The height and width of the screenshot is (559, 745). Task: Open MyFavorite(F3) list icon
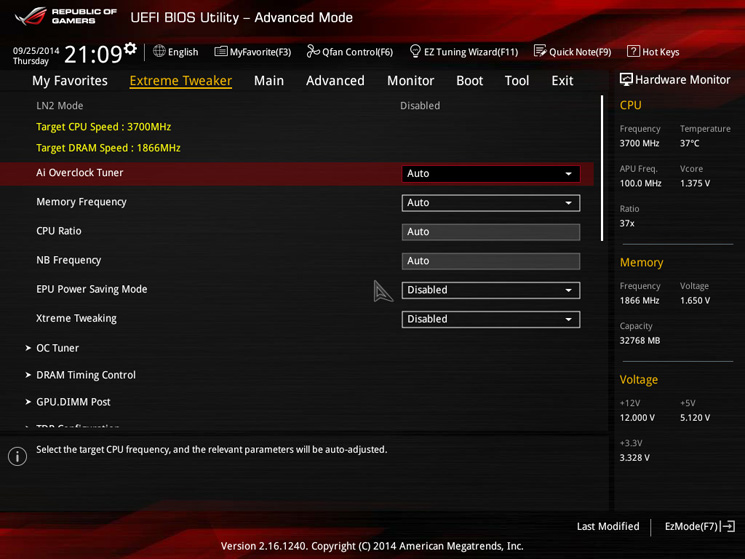pos(220,51)
